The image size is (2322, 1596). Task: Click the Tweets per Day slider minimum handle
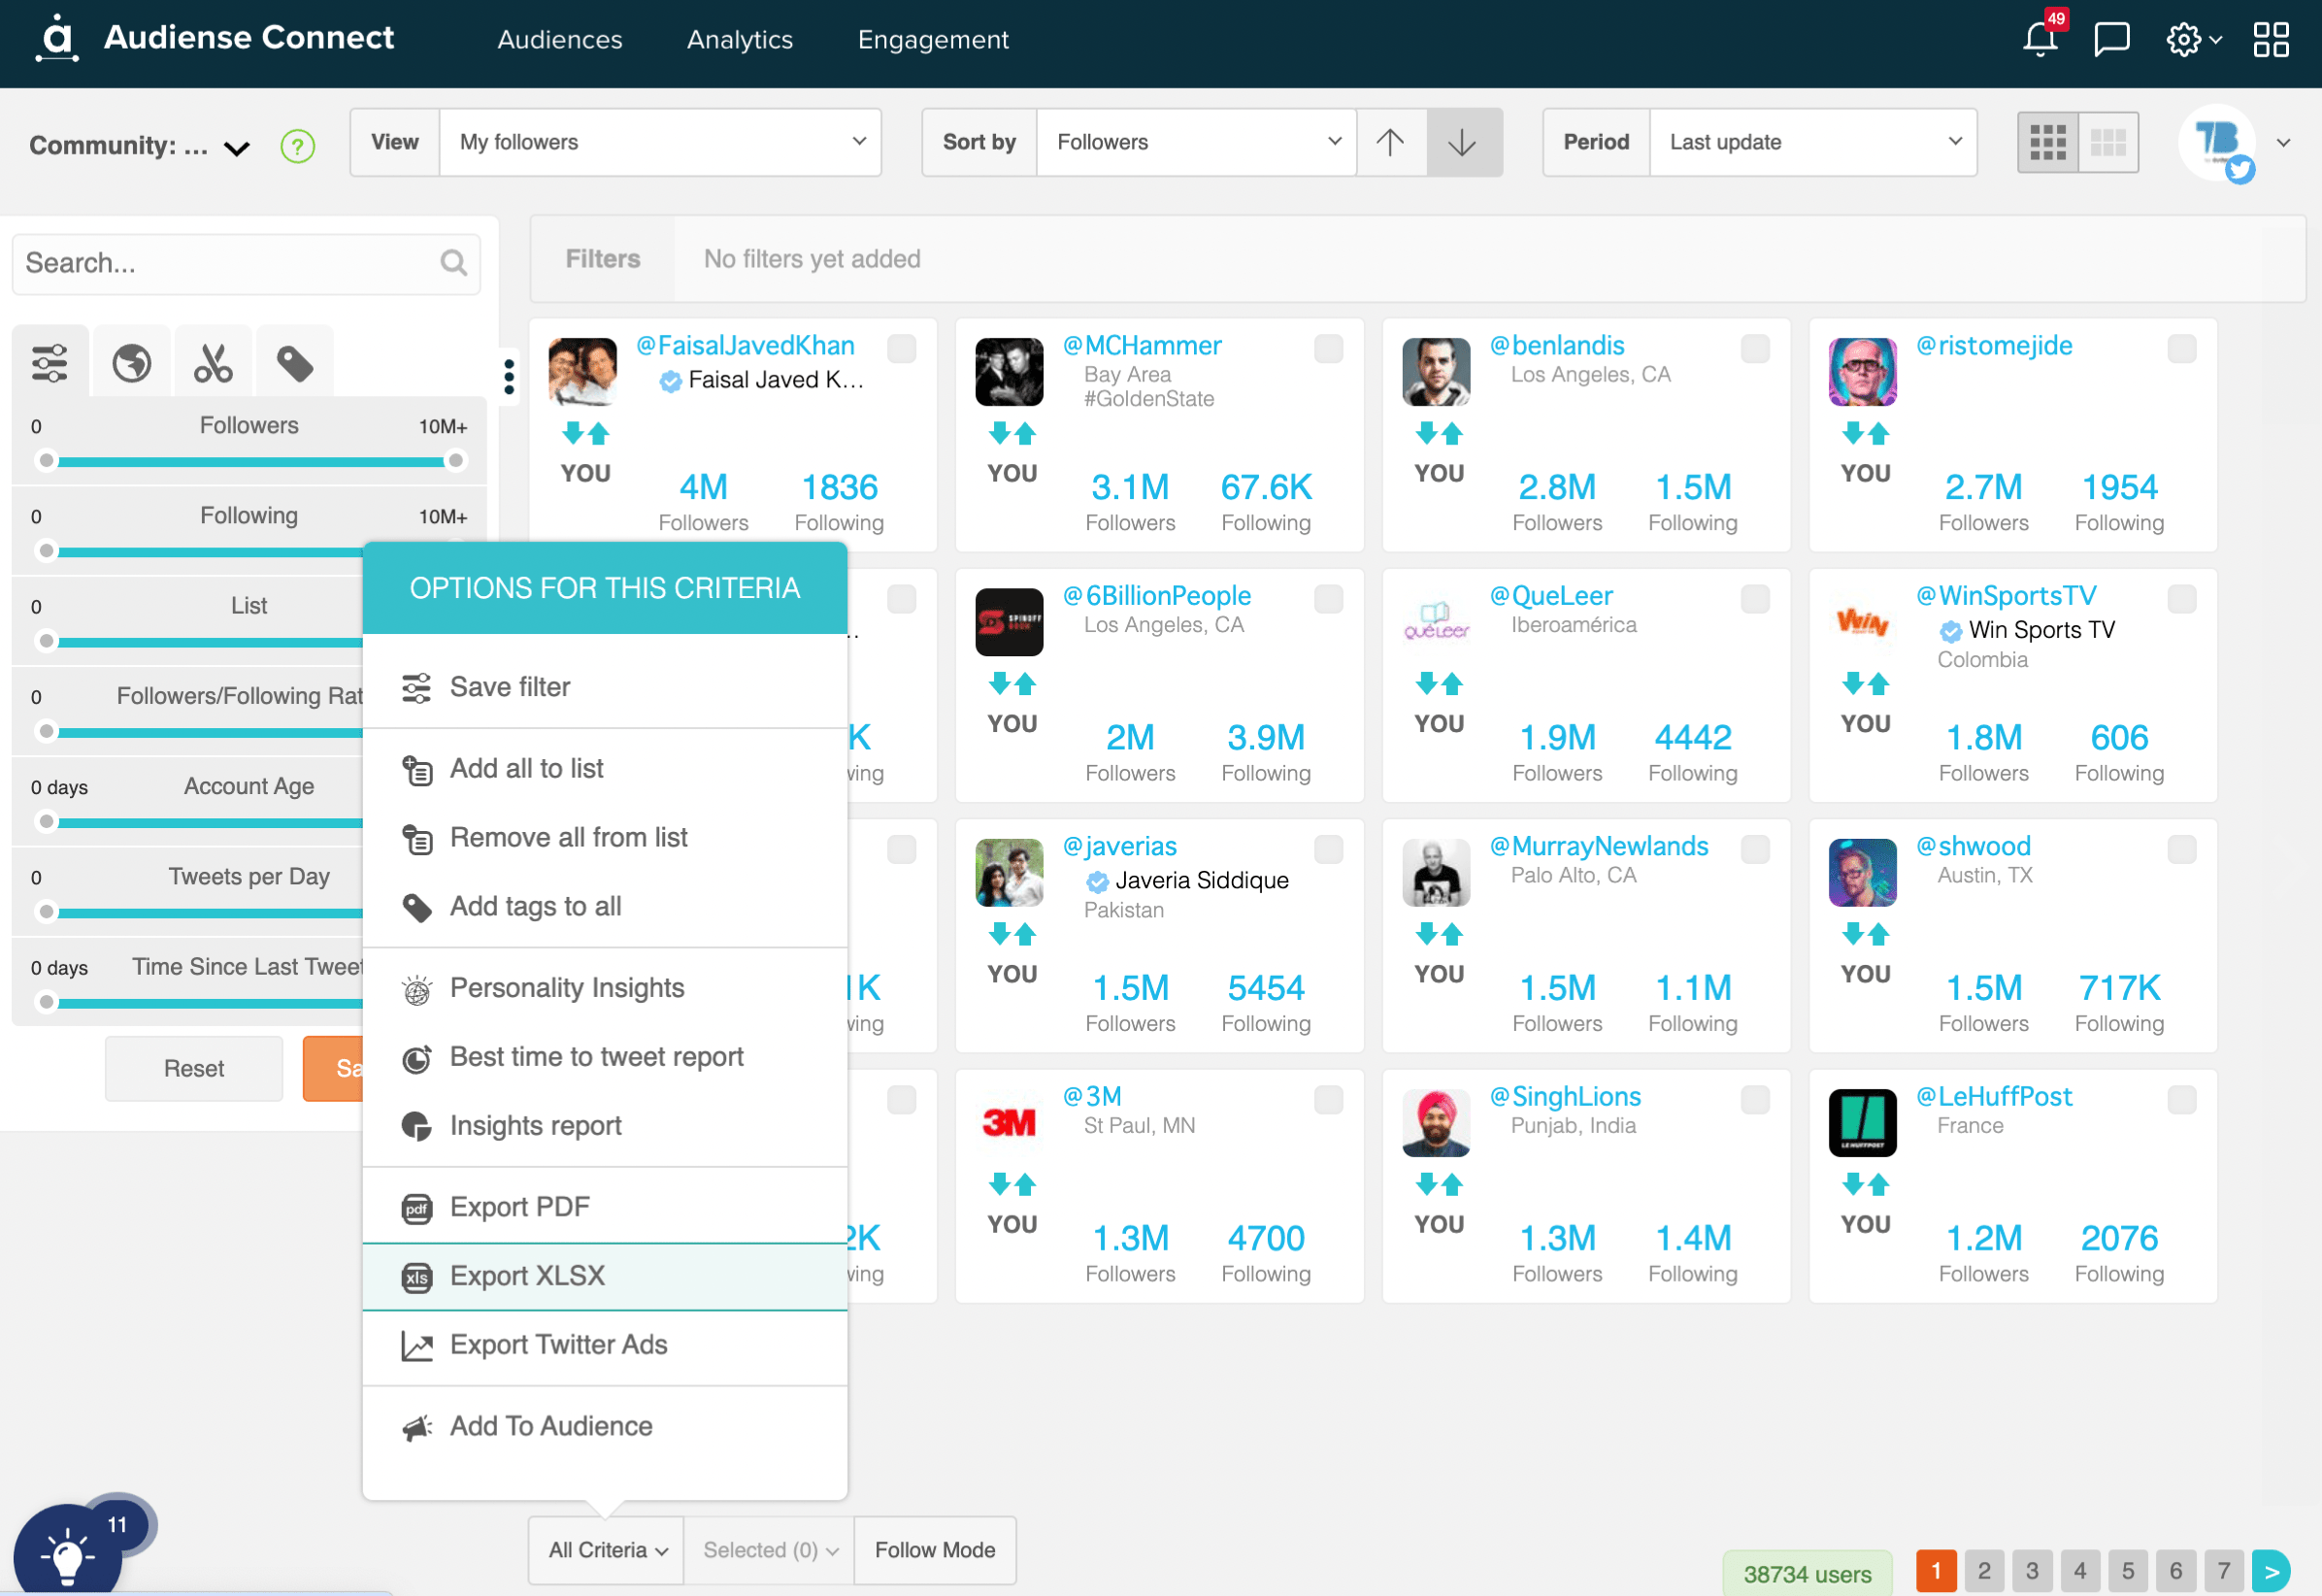pyautogui.click(x=46, y=911)
